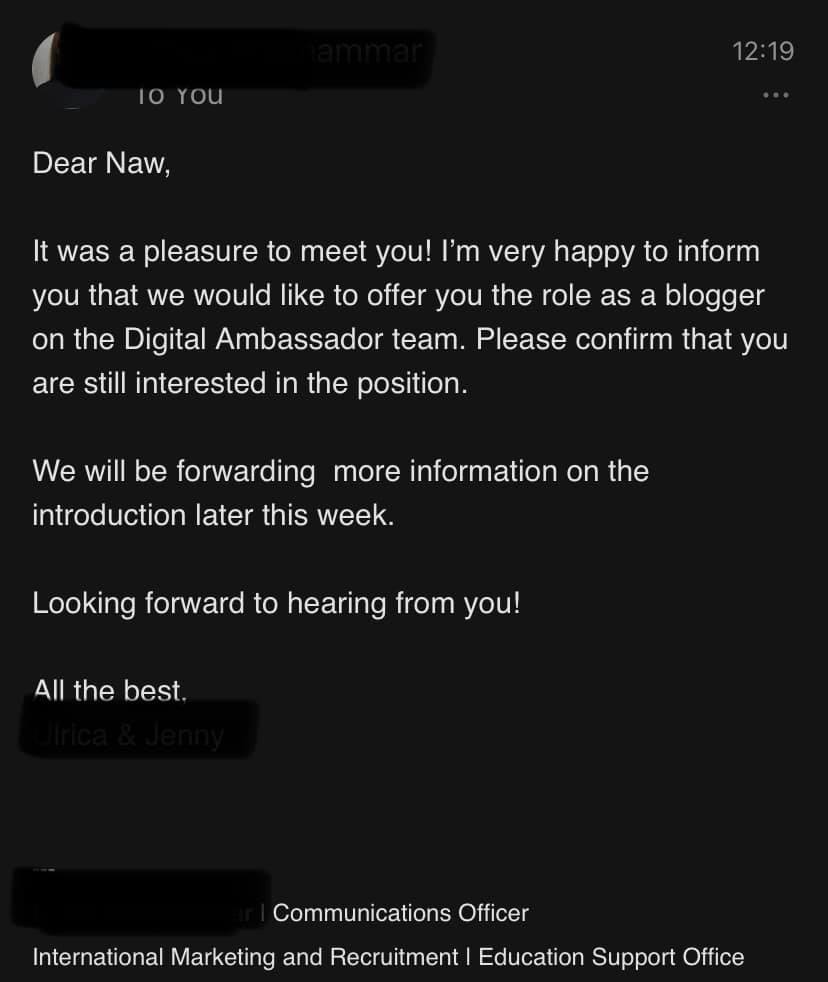Click 'introduction later this week.' line
Image resolution: width=828 pixels, height=982 pixels.
213,515
